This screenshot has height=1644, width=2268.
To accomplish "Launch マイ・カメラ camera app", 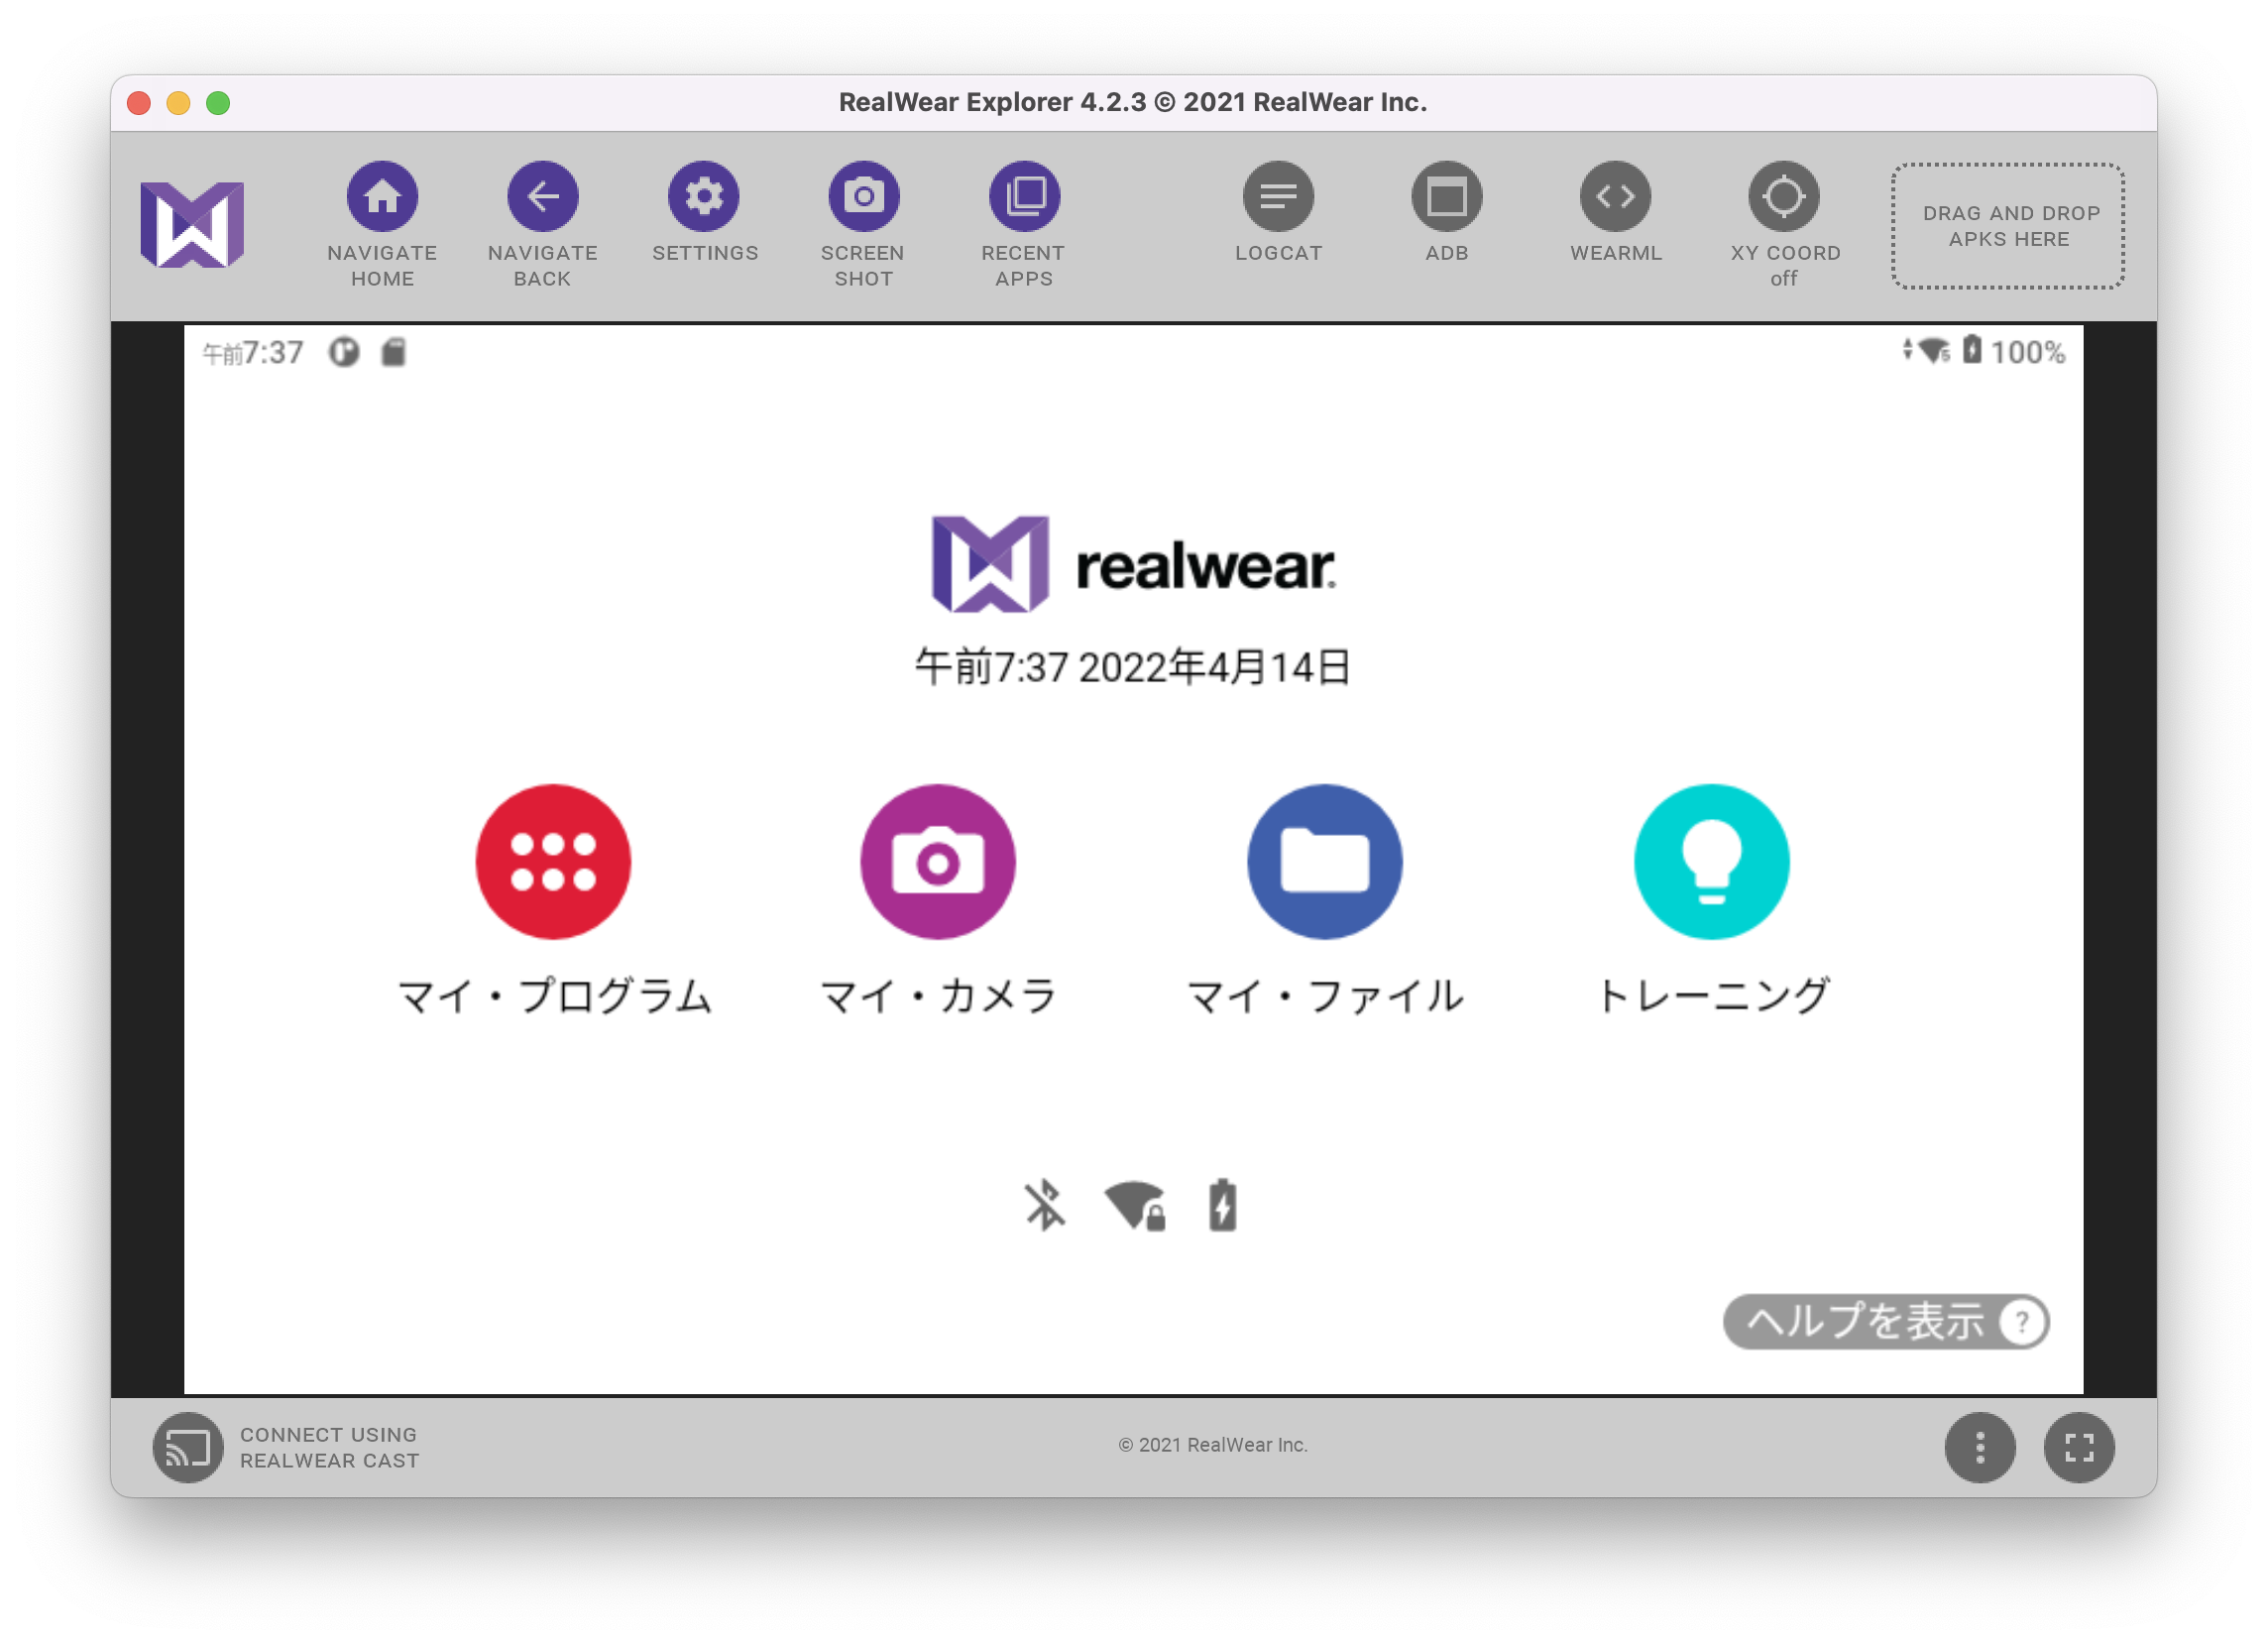I will pyautogui.click(x=938, y=862).
